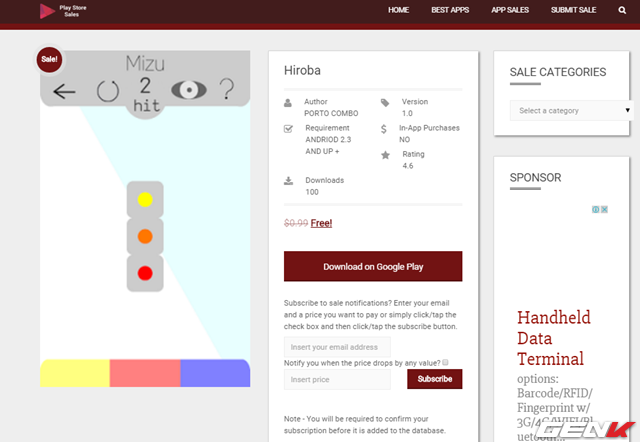This screenshot has width=640, height=442.
Task: Open the HOME menu item
Action: [398, 10]
